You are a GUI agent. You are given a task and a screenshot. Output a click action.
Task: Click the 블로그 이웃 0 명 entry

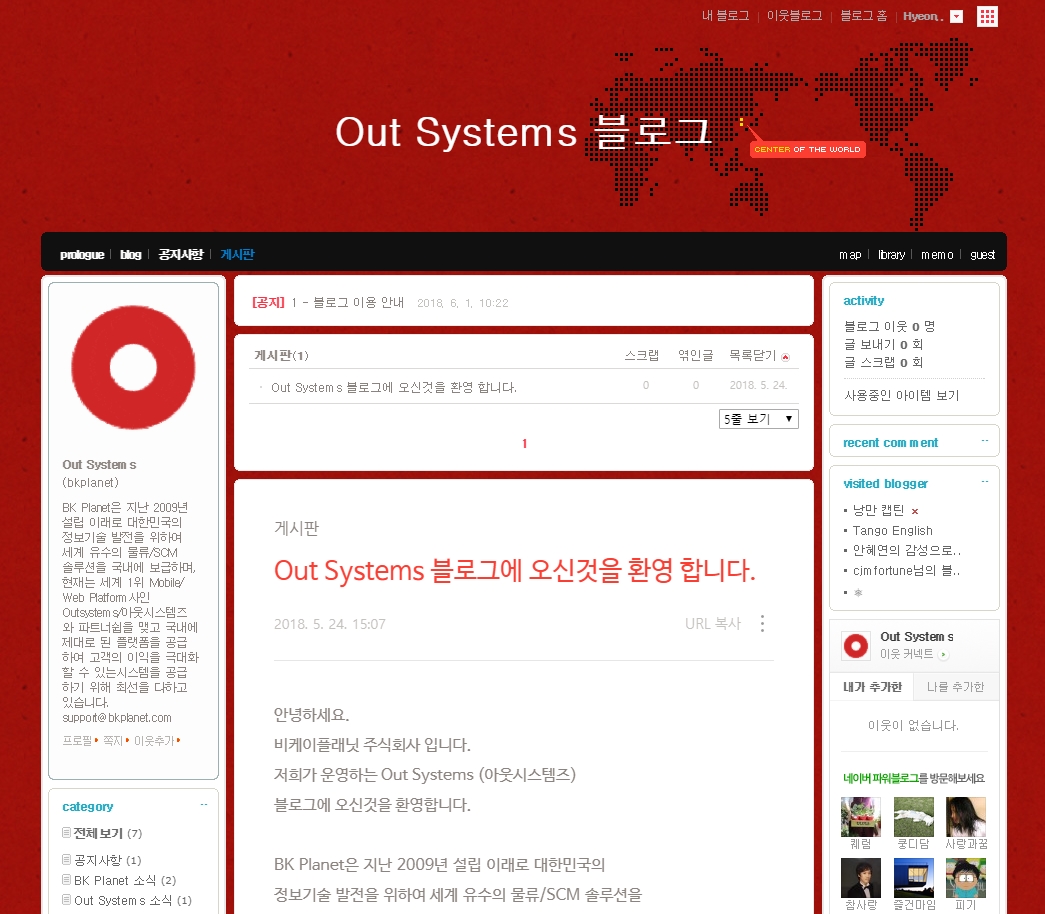[889, 326]
